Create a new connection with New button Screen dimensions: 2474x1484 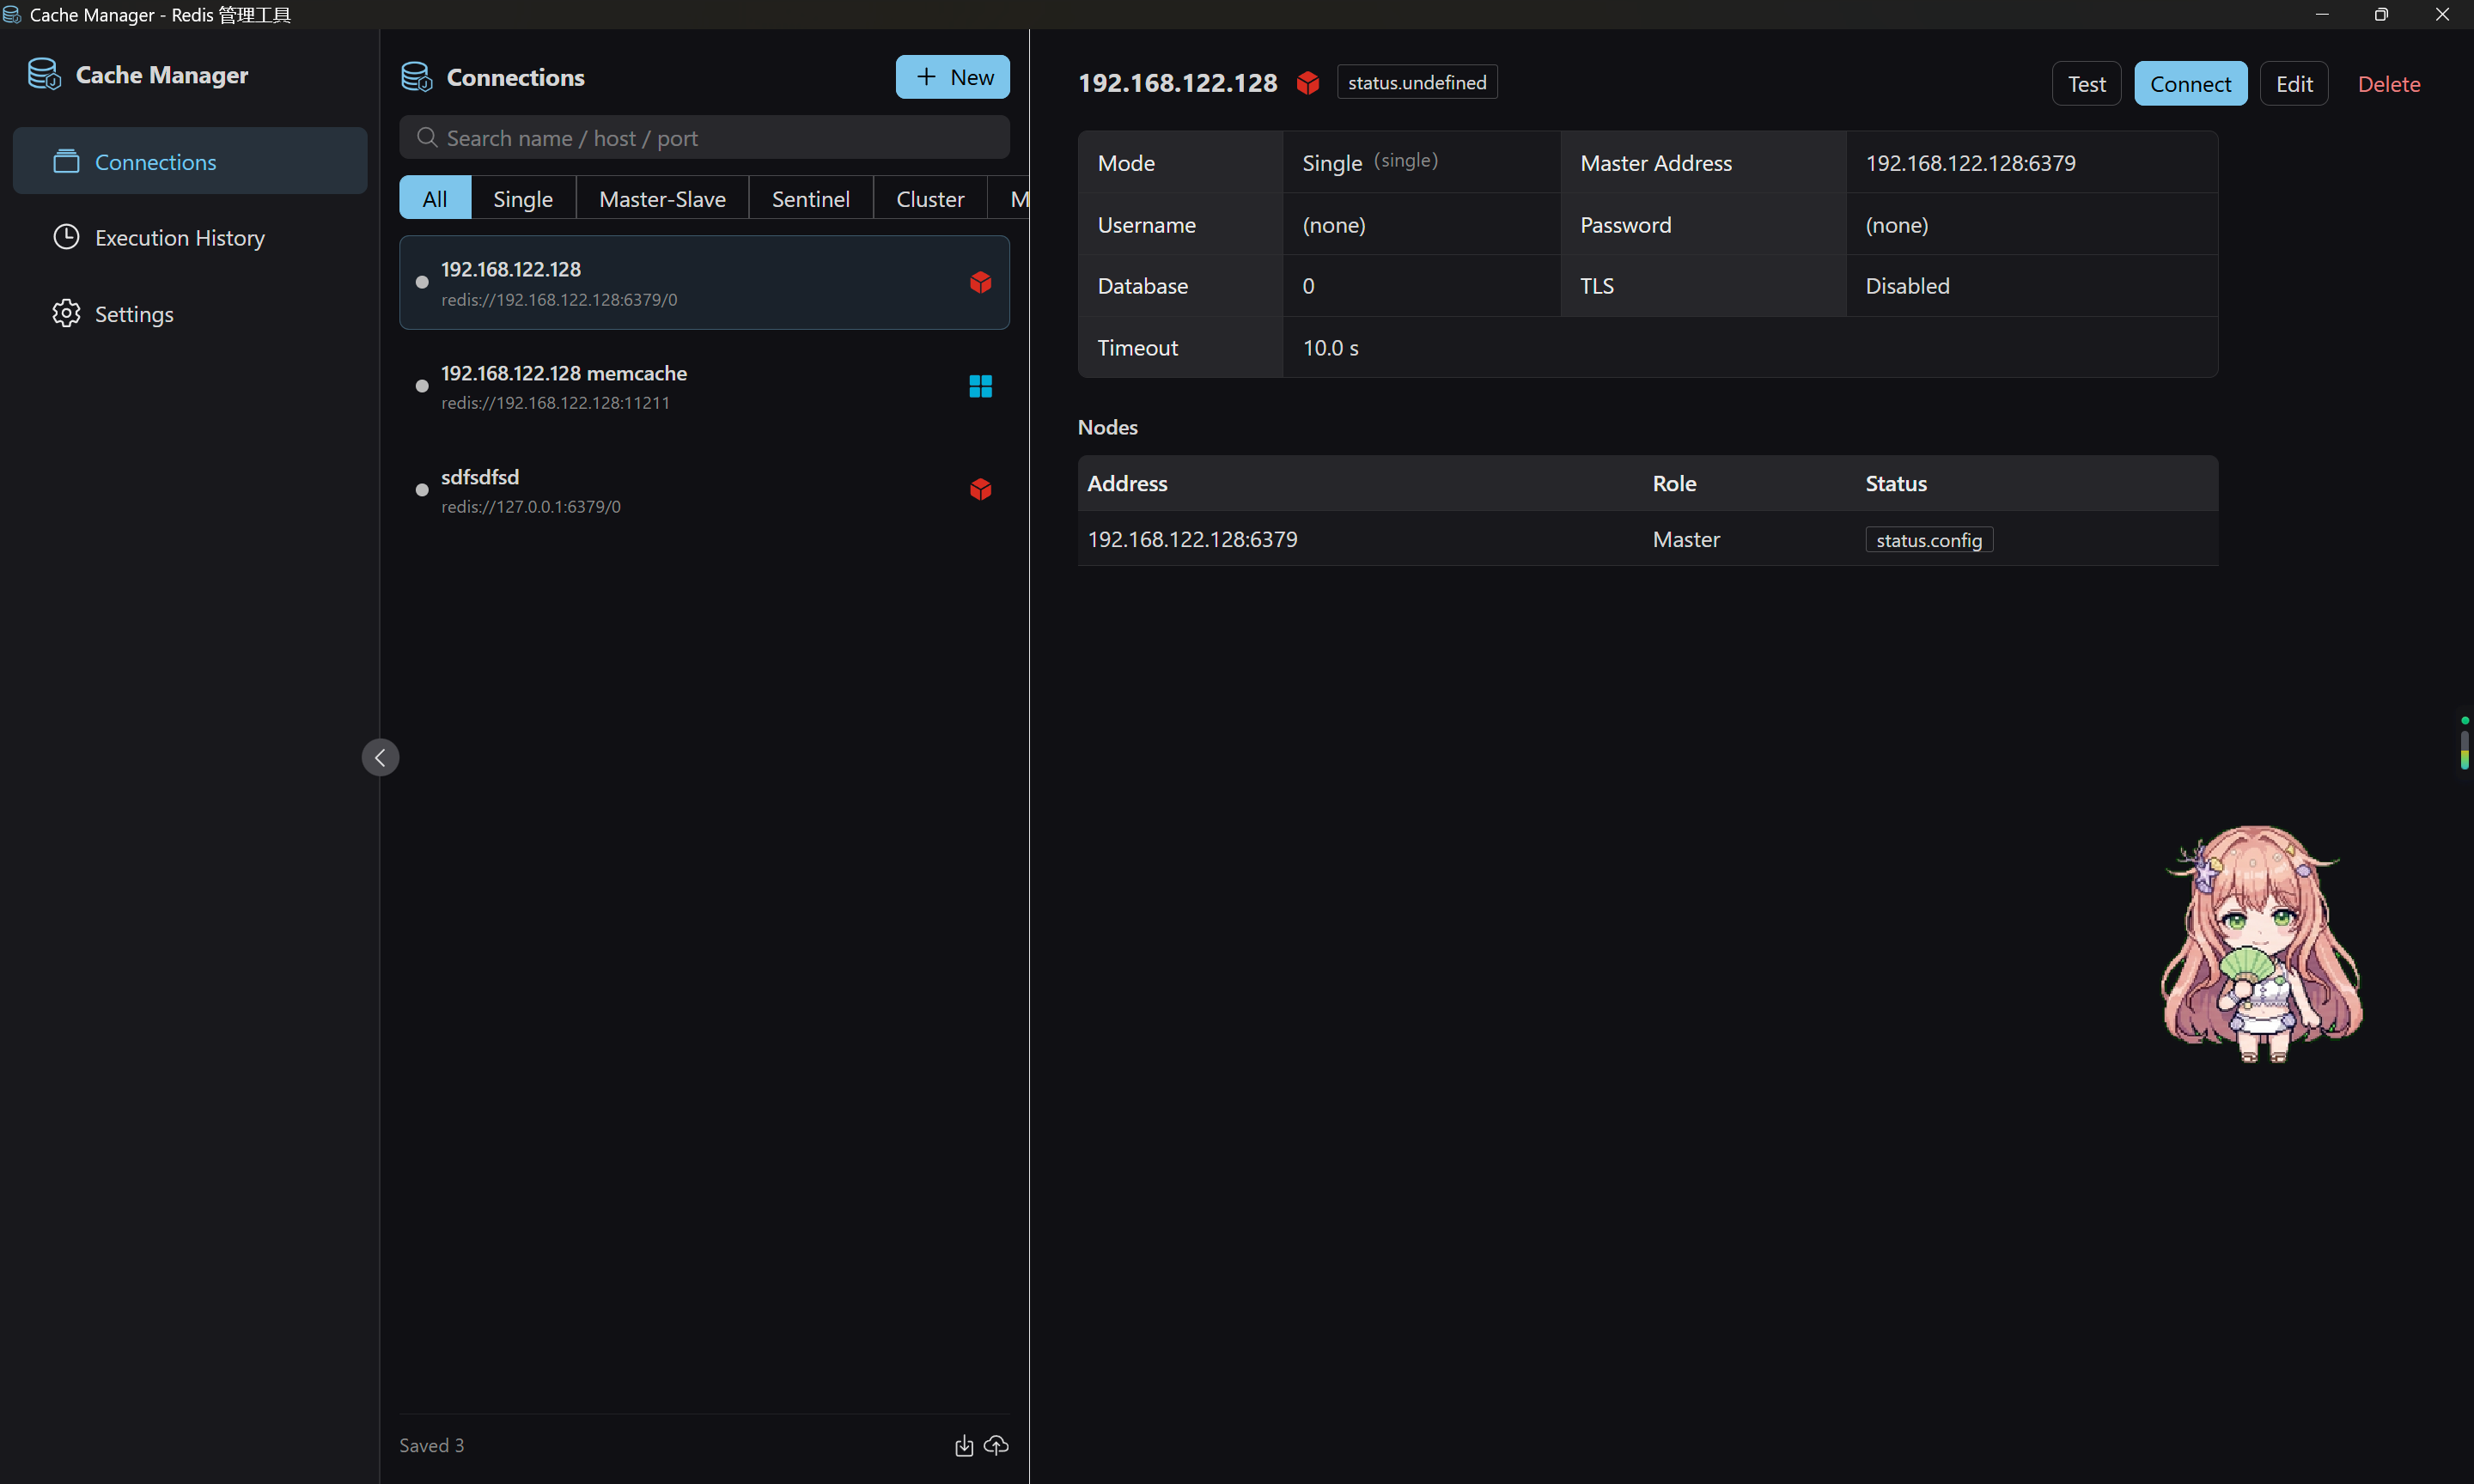952,77
